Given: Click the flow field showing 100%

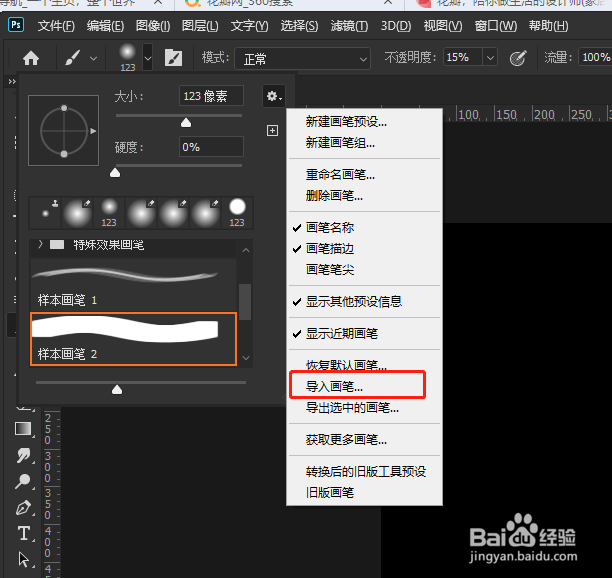Looking at the screenshot, I should click(595, 57).
